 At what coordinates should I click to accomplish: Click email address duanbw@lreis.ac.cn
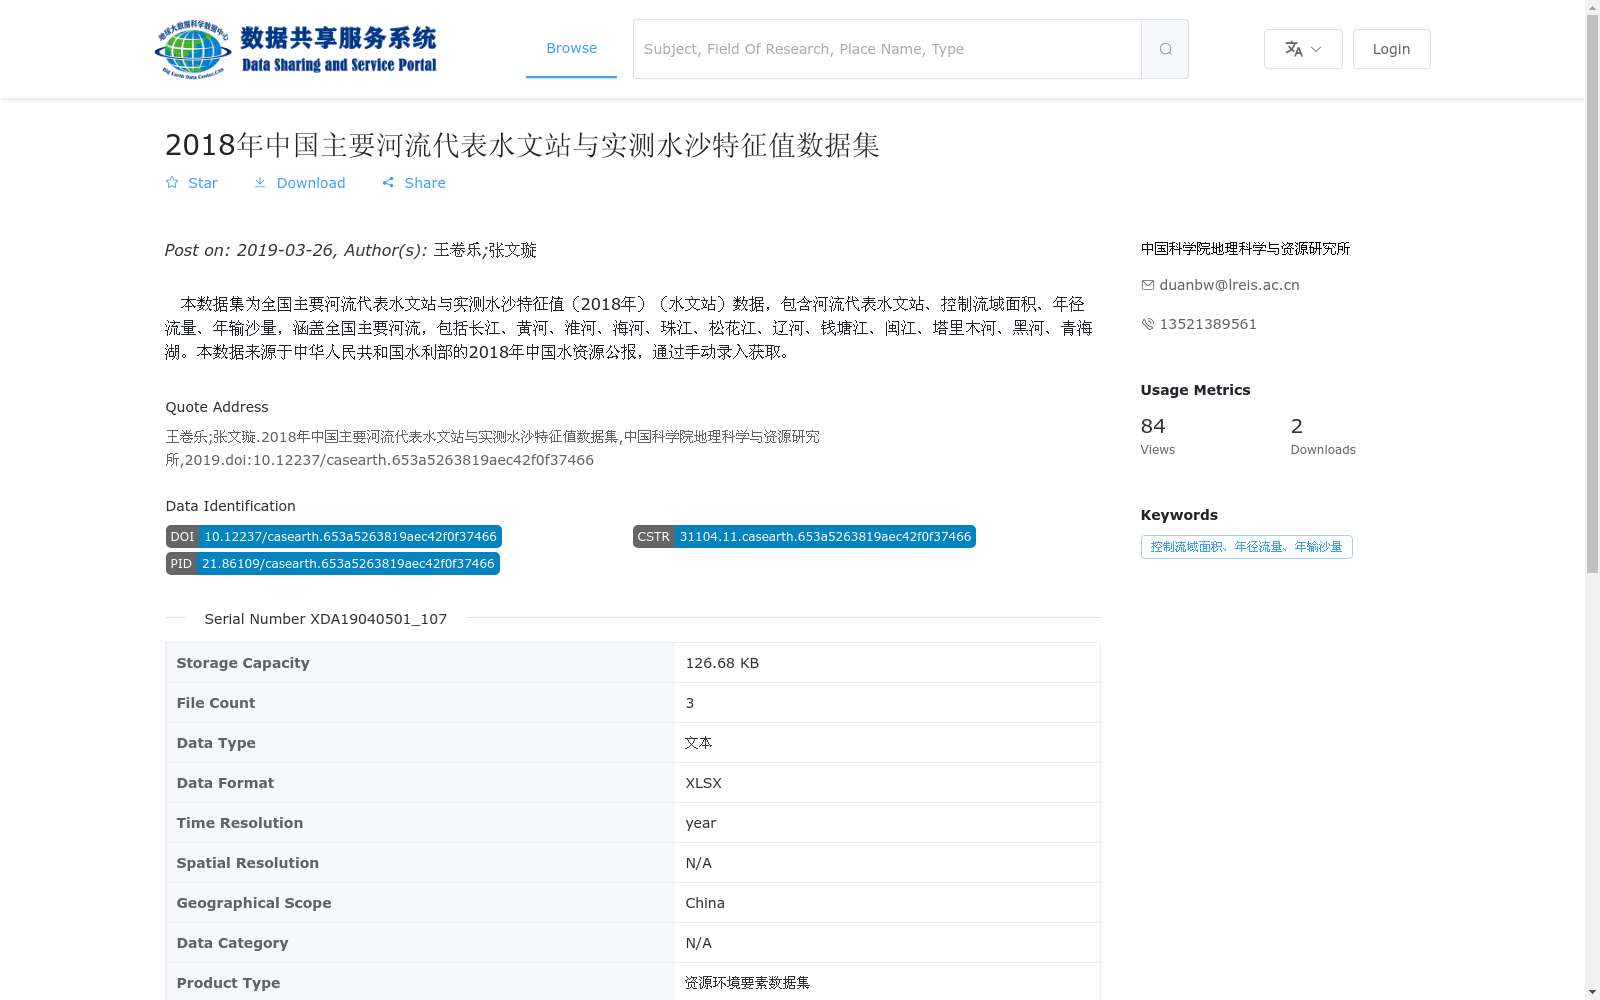click(1229, 285)
